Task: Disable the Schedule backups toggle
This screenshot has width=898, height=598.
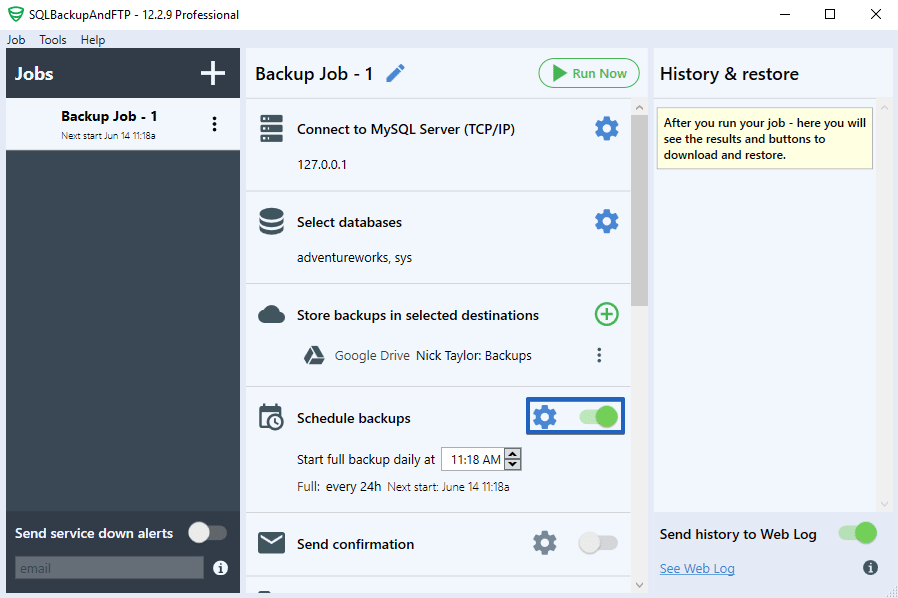Action: pyautogui.click(x=598, y=416)
